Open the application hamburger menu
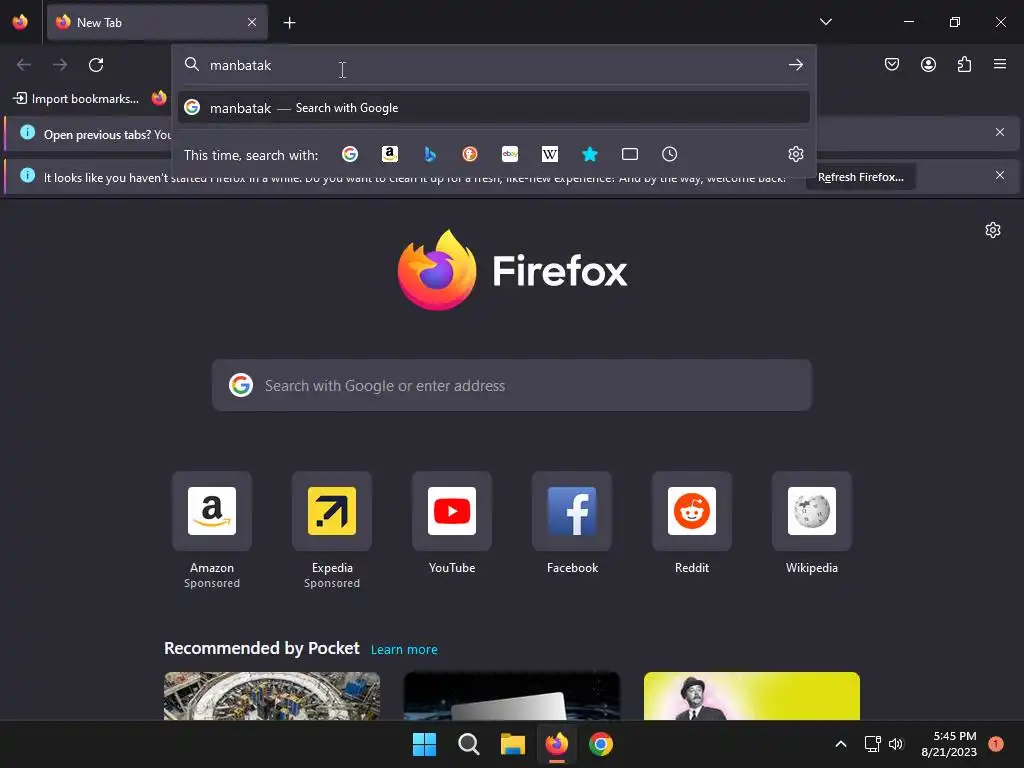The height and width of the screenshot is (768, 1024). [x=999, y=64]
